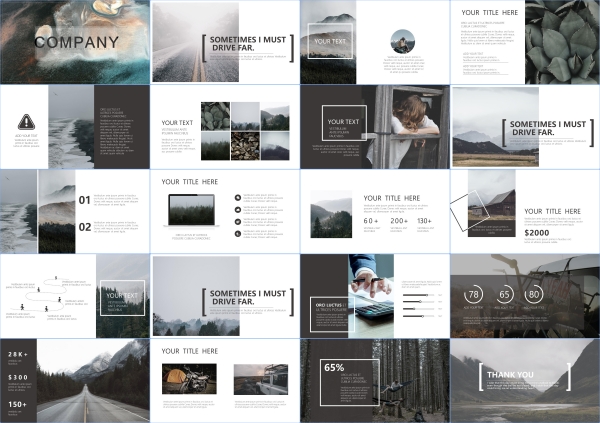Select the slide numbered 01 and 02
The width and height of the screenshot is (600, 423).
point(74,210)
